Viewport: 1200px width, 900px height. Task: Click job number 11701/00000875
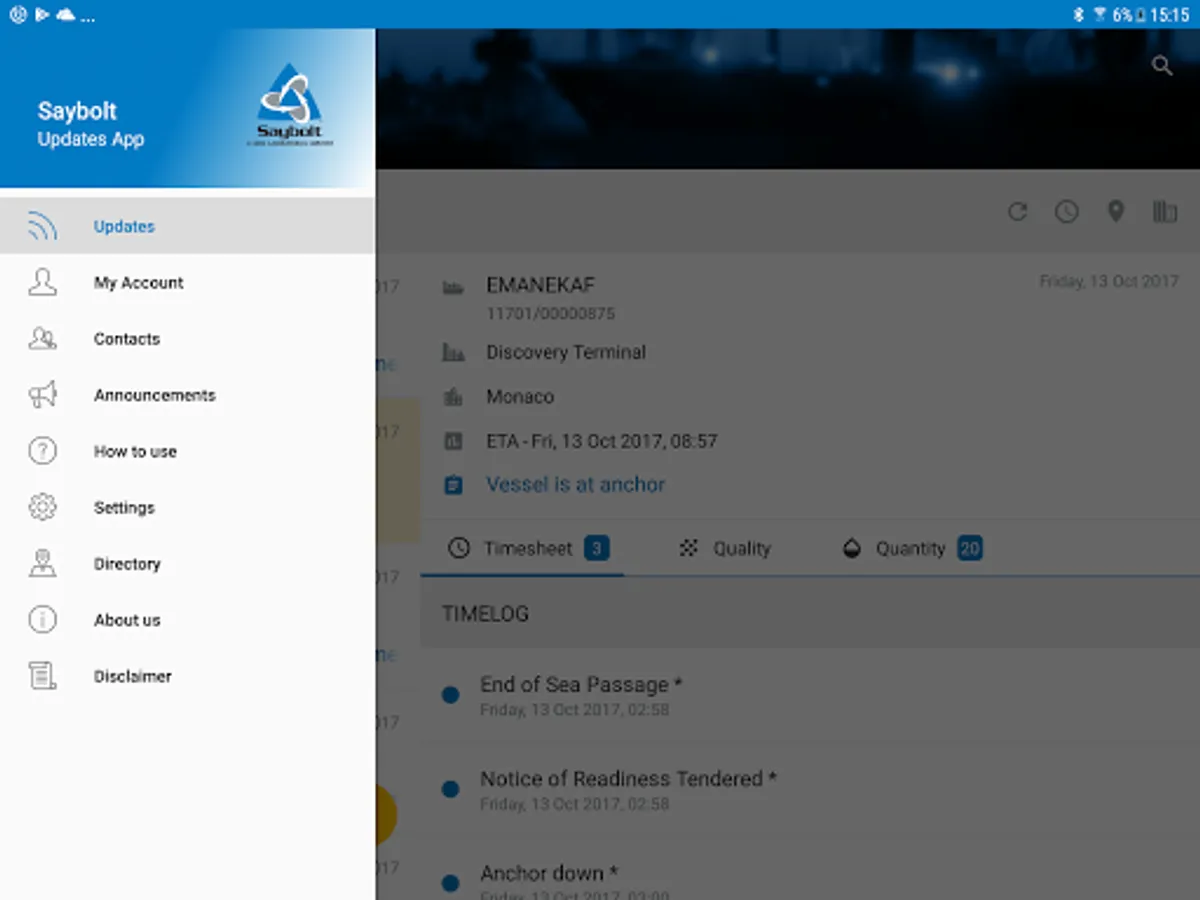551,314
